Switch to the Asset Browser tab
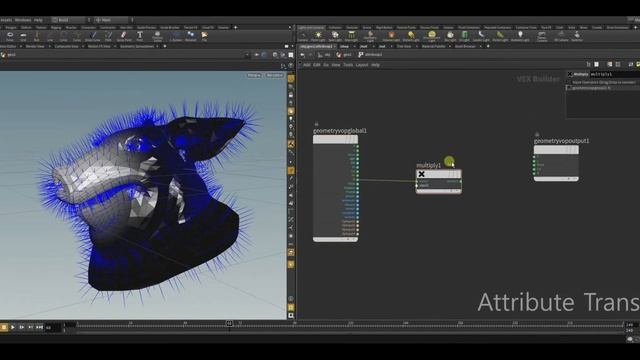Image resolution: width=640 pixels, height=360 pixels. tap(465, 46)
